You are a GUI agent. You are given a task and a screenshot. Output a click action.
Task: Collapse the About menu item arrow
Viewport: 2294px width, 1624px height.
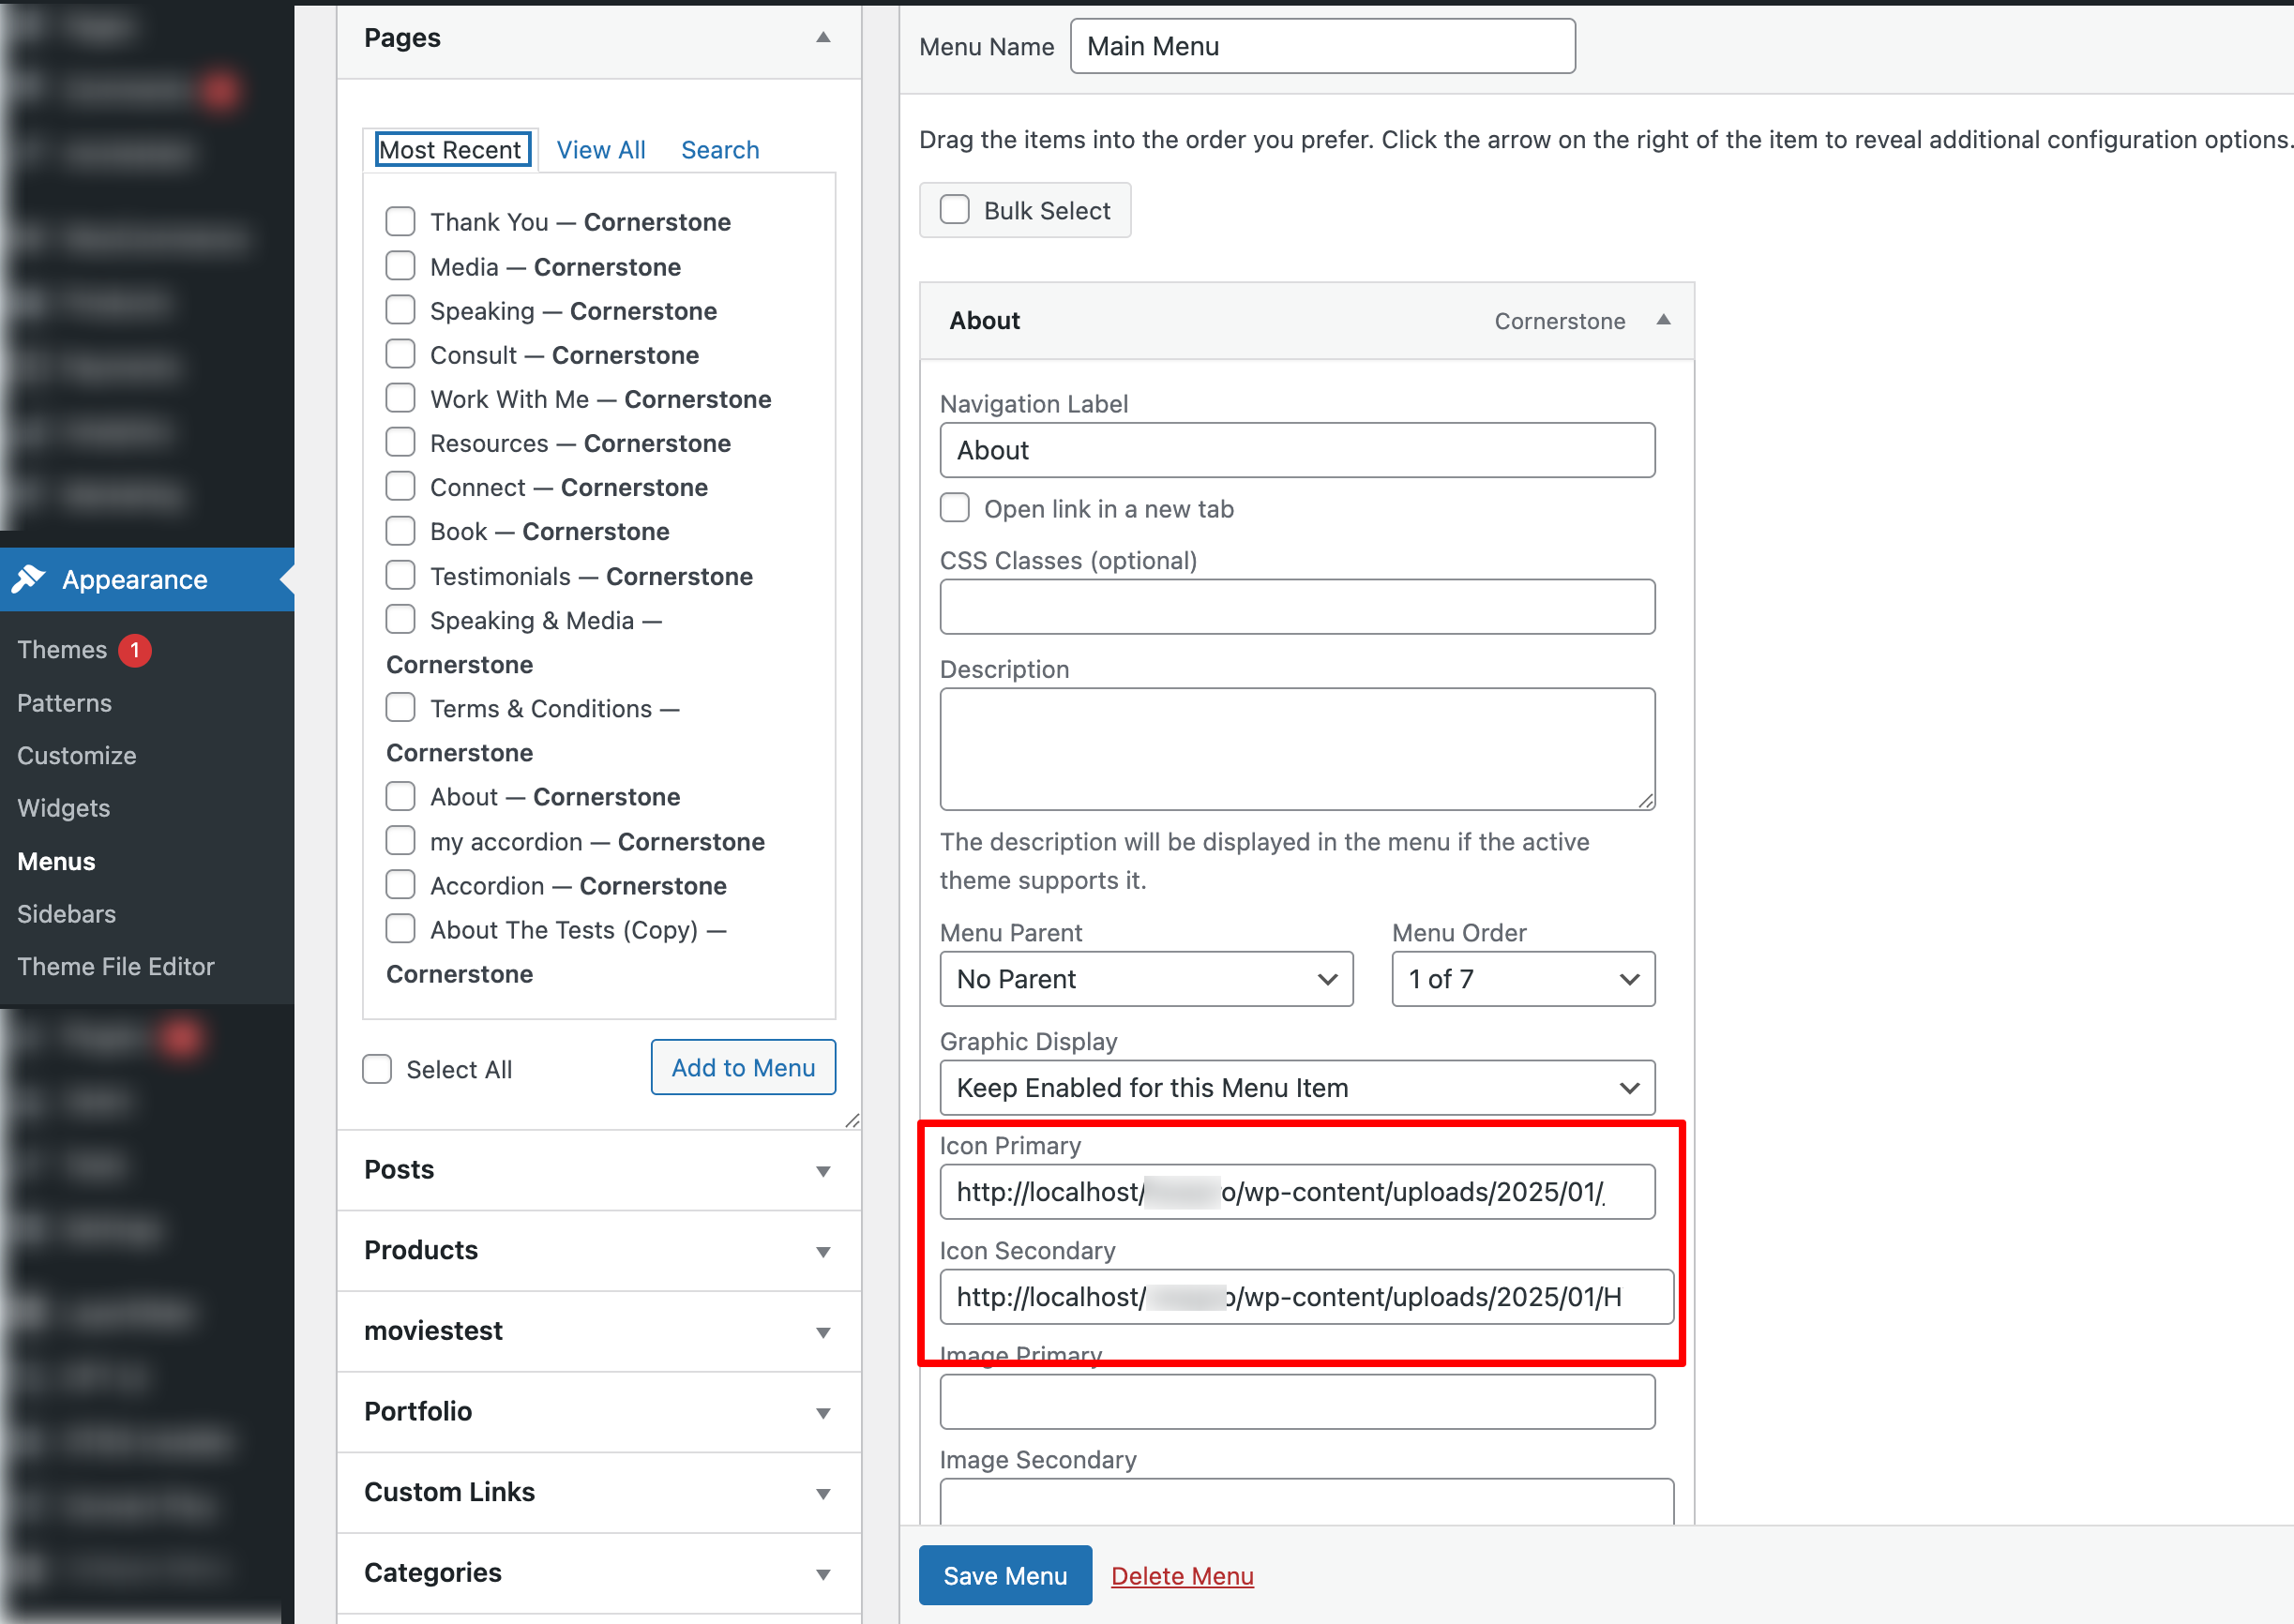tap(1663, 320)
